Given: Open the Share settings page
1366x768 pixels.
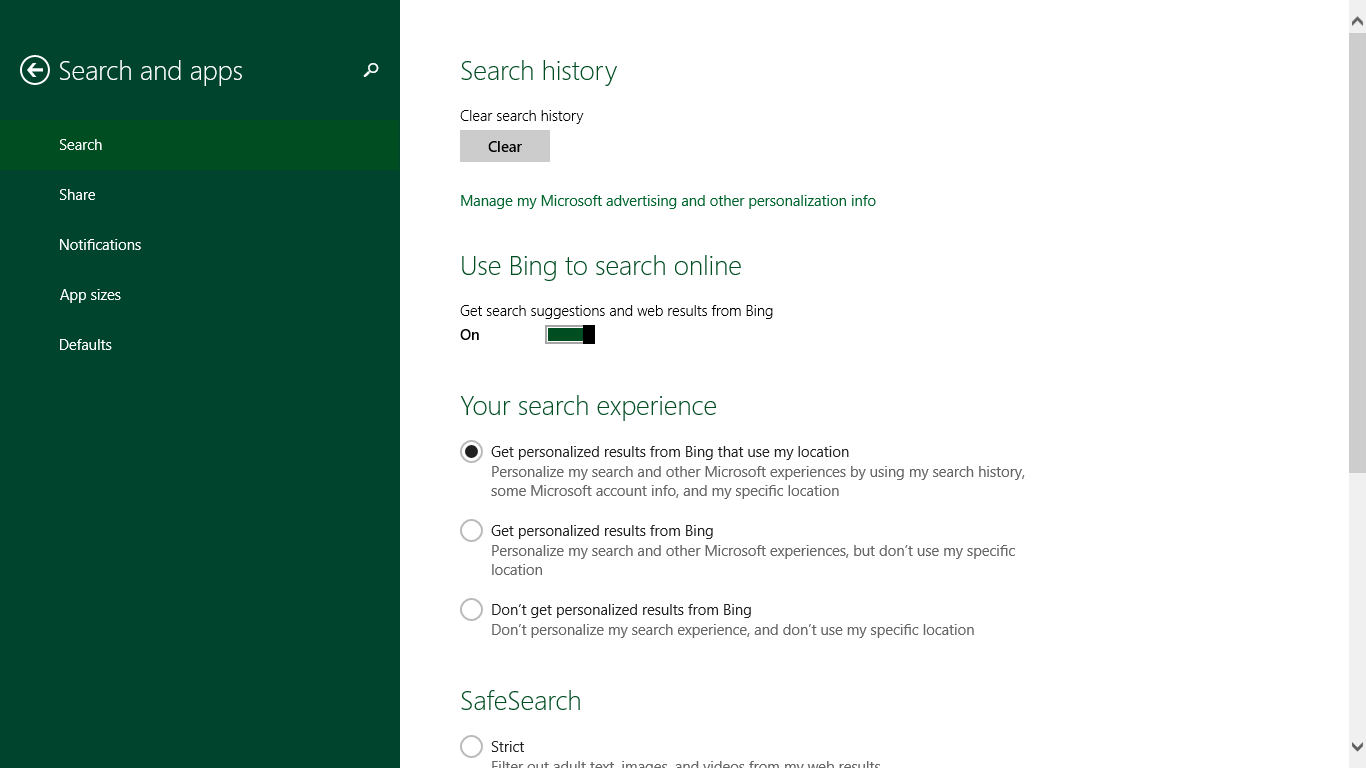Looking at the screenshot, I should (x=200, y=195).
